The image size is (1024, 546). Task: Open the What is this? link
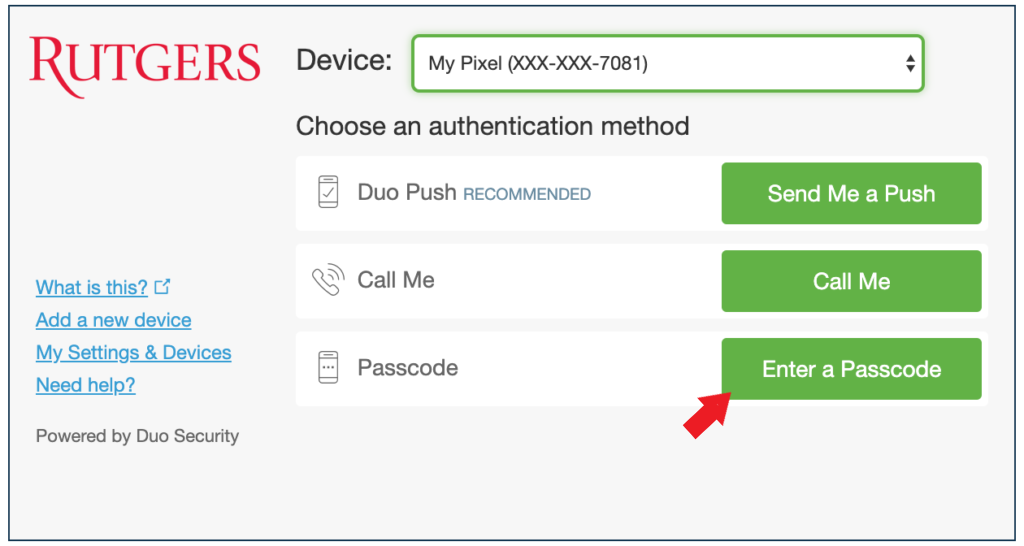click(92, 288)
